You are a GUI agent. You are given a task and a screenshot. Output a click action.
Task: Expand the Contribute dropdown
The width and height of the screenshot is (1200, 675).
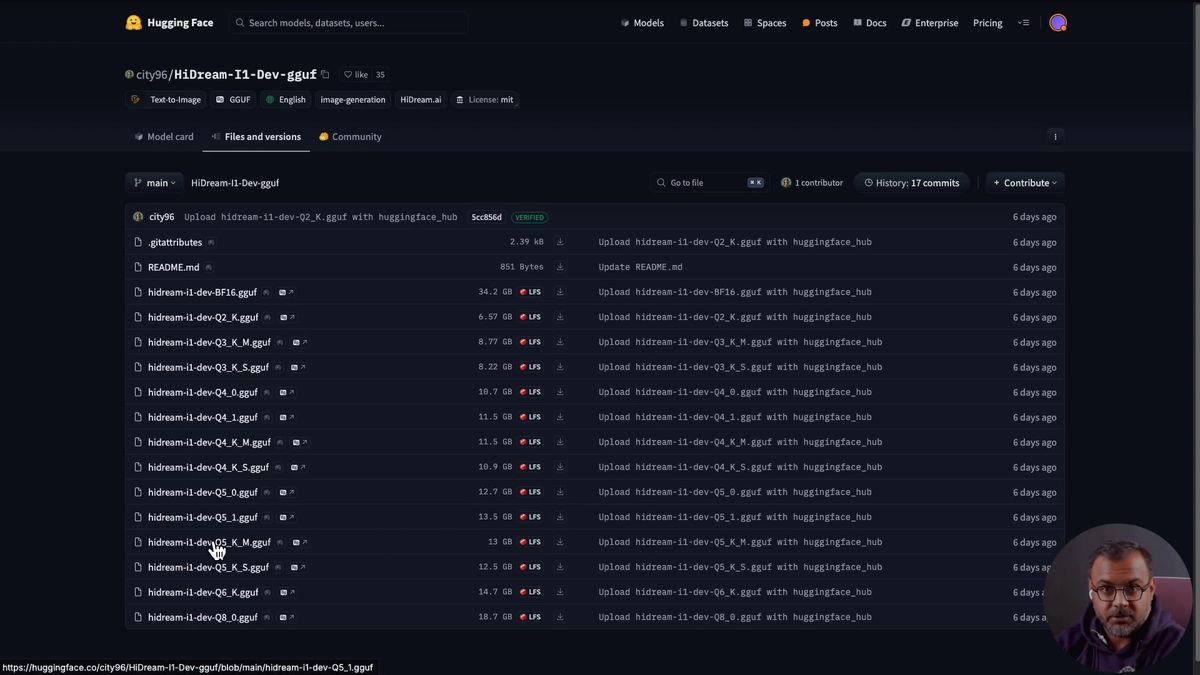coord(1025,183)
